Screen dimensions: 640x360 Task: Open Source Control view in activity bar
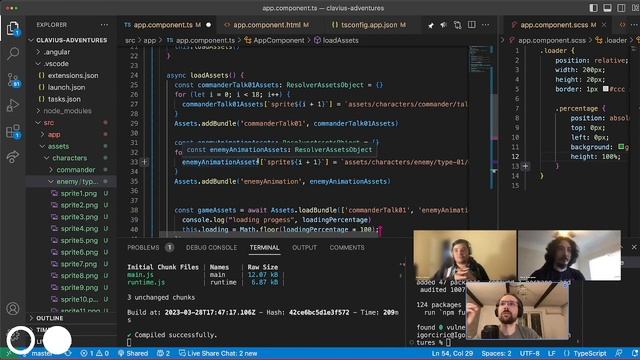point(13,80)
